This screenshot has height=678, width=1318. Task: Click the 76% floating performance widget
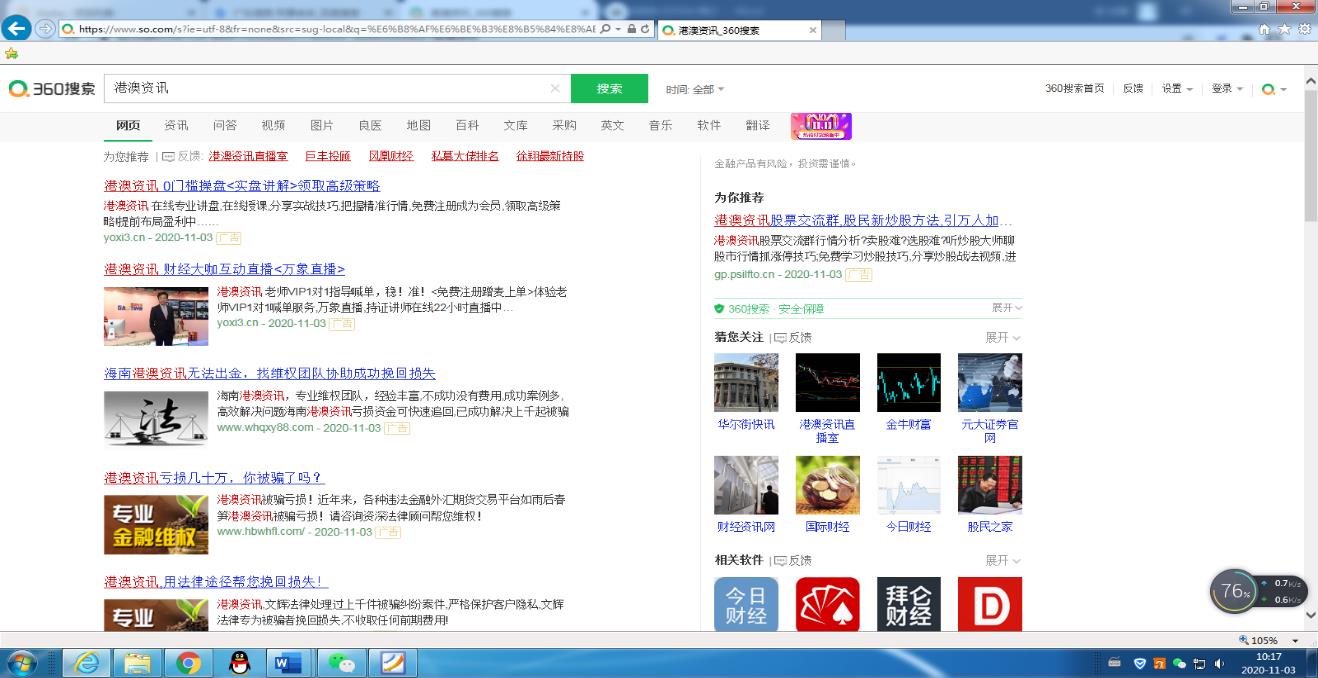(x=1258, y=591)
